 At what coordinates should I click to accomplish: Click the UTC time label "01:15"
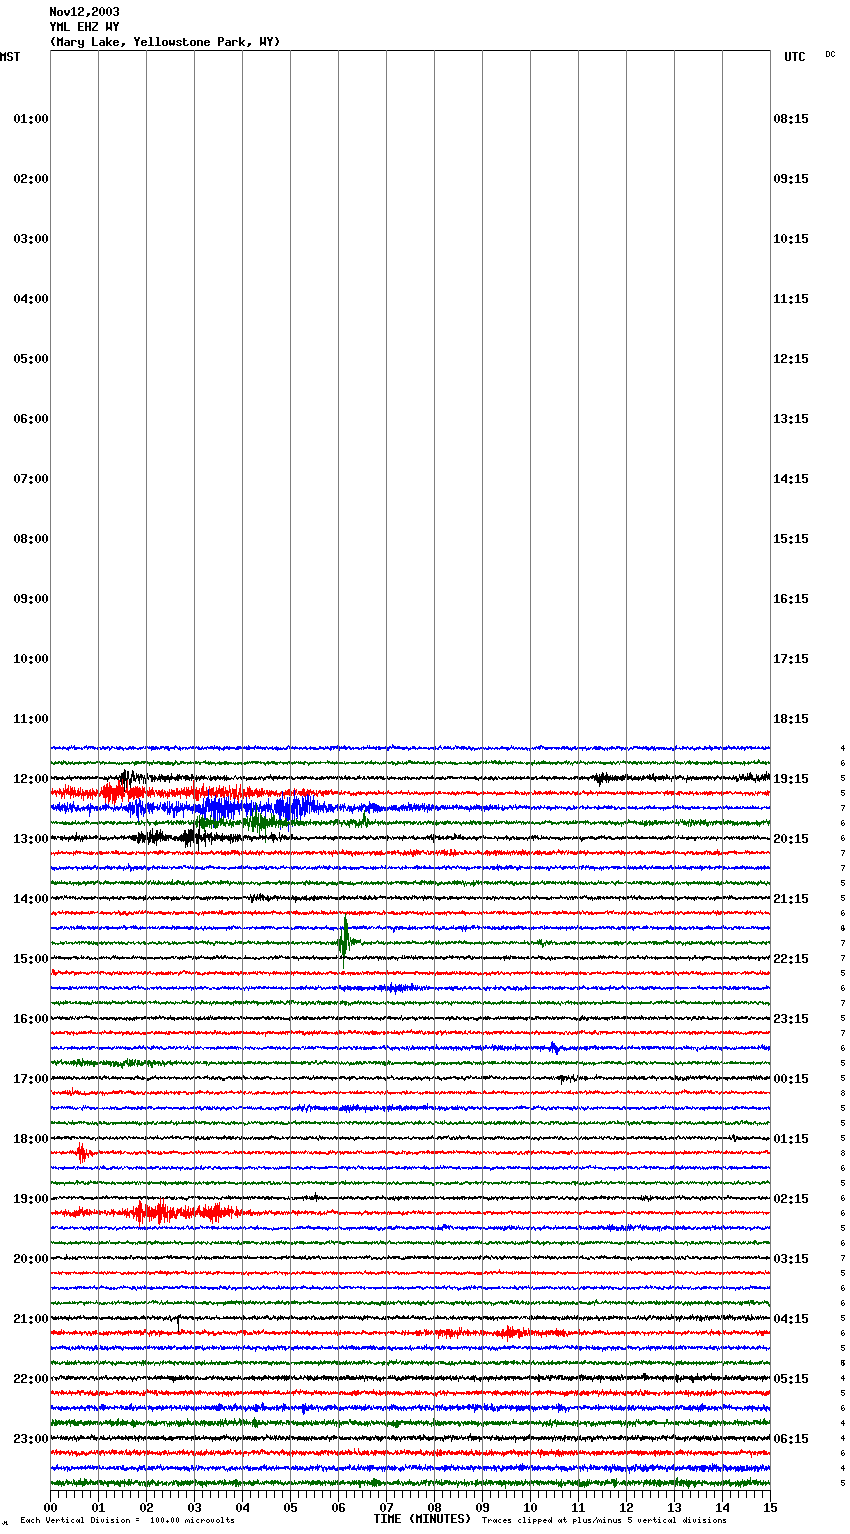tap(791, 1139)
